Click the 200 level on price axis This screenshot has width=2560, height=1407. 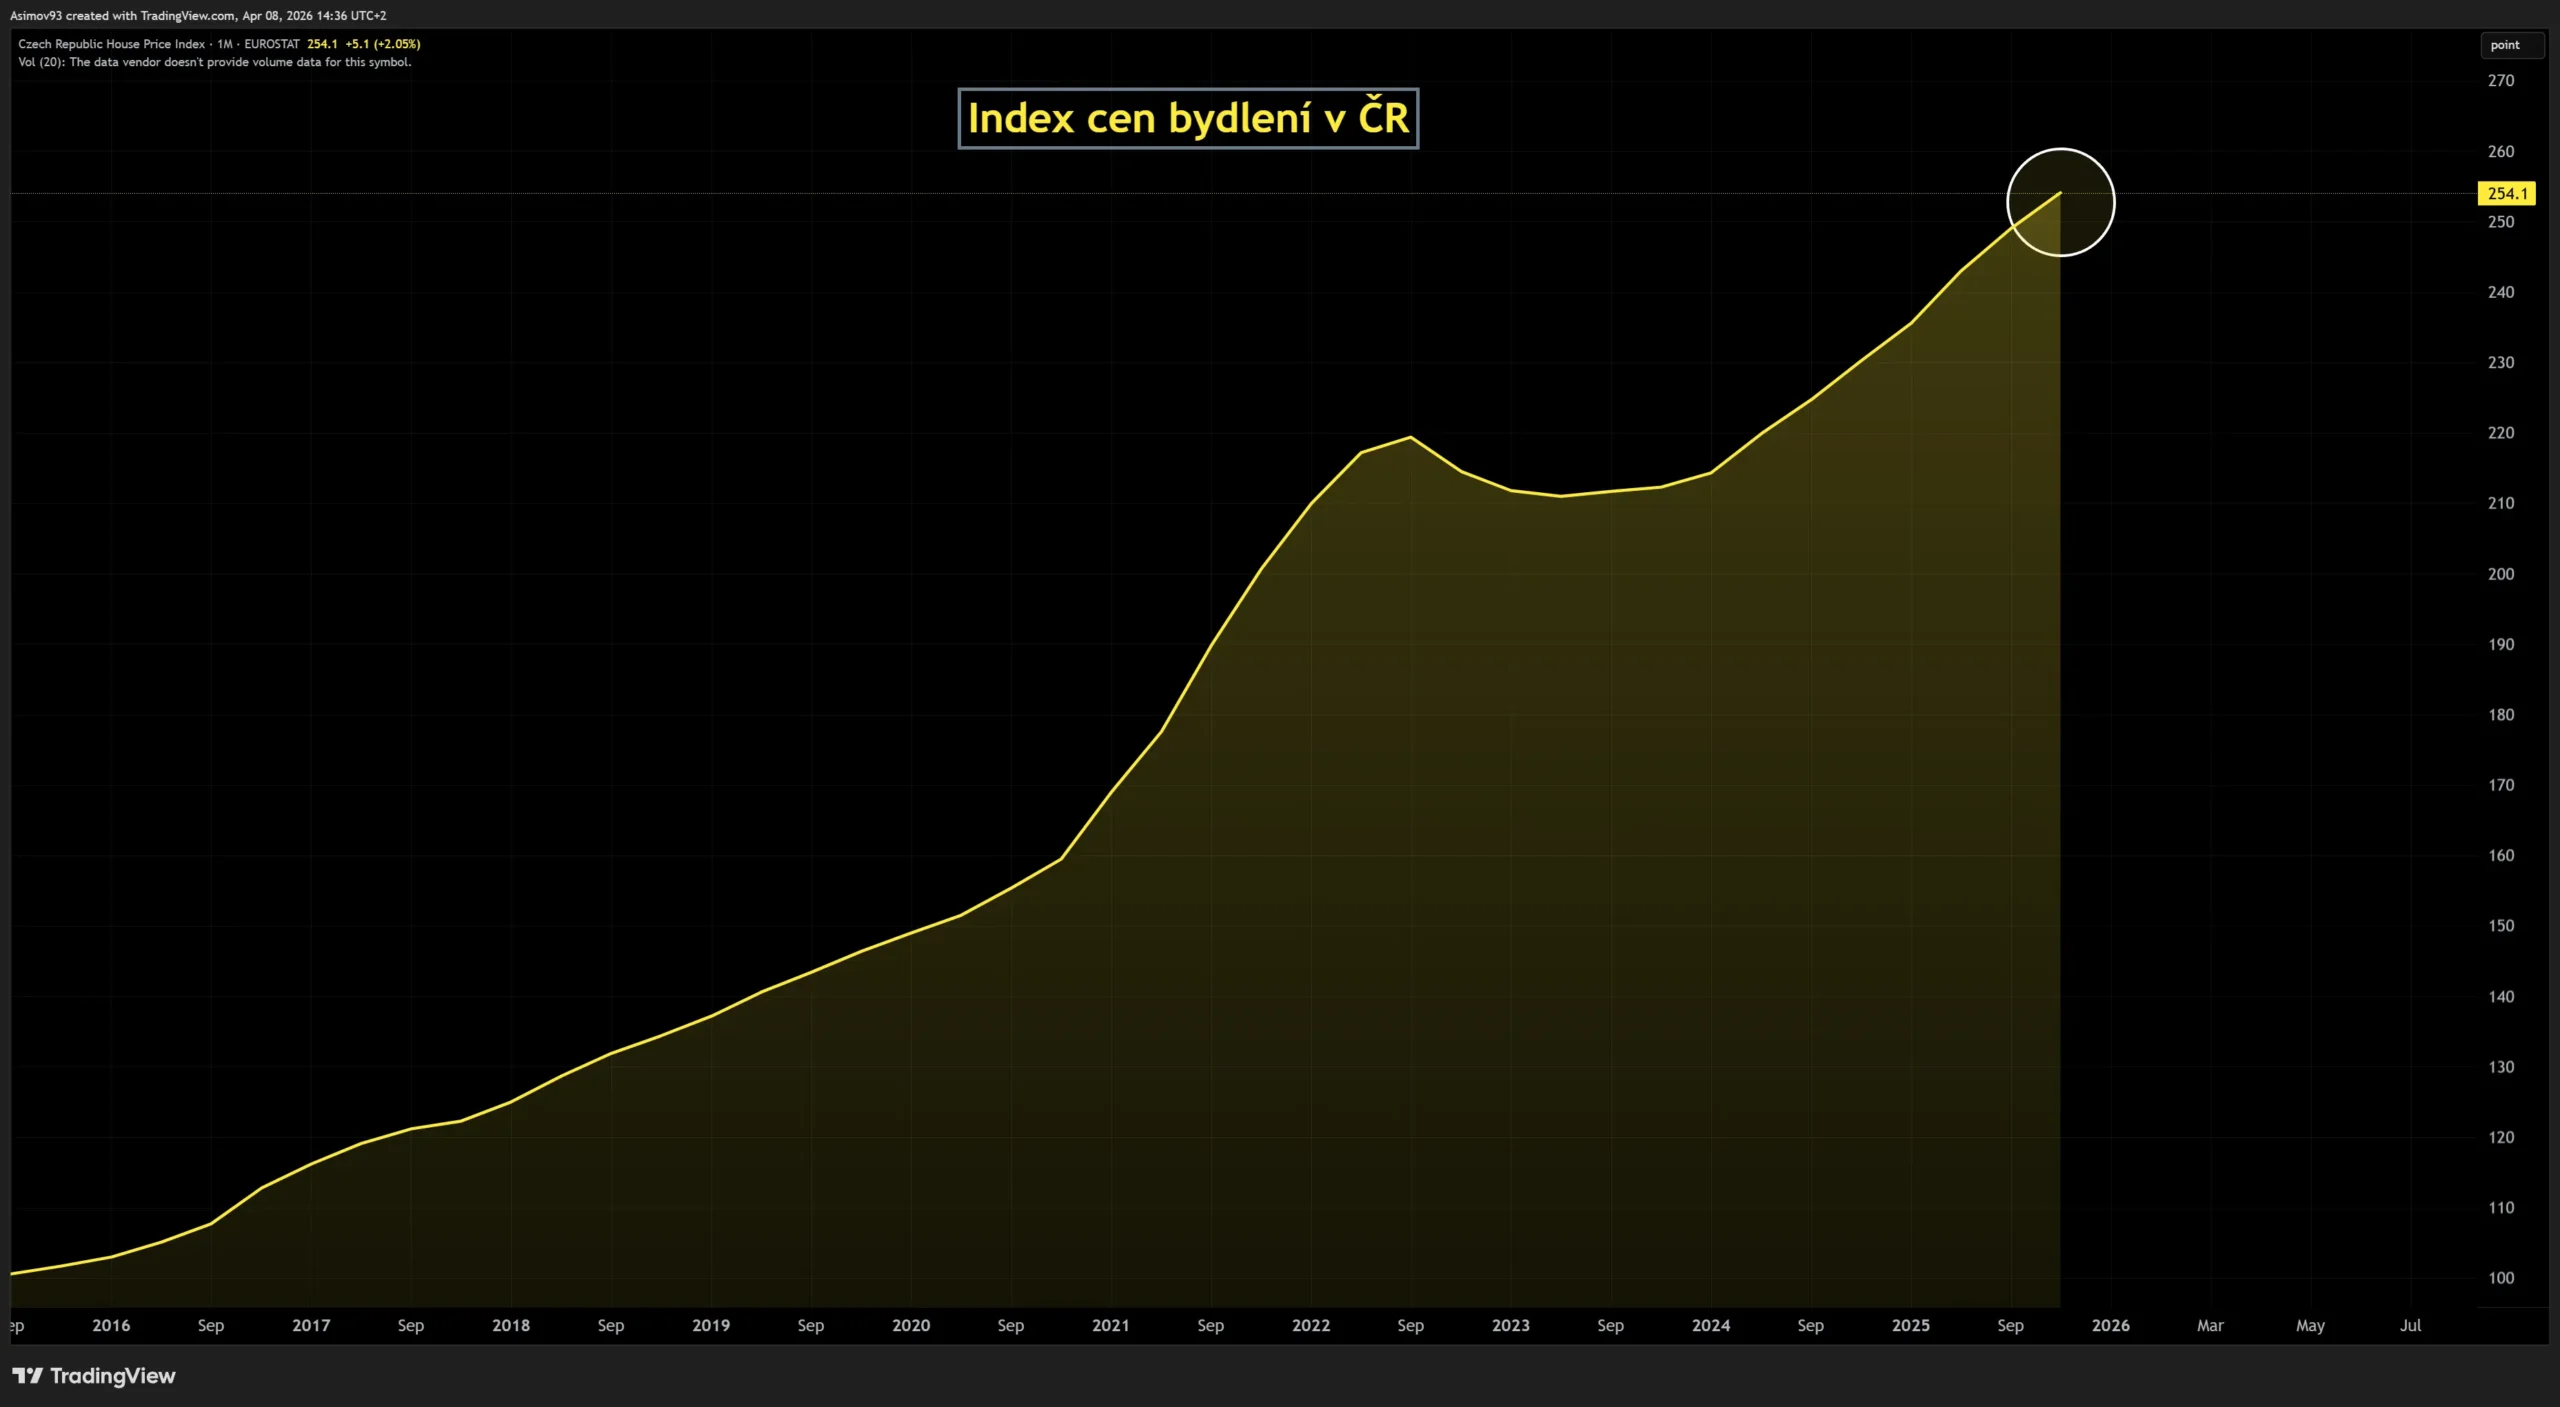click(2500, 574)
